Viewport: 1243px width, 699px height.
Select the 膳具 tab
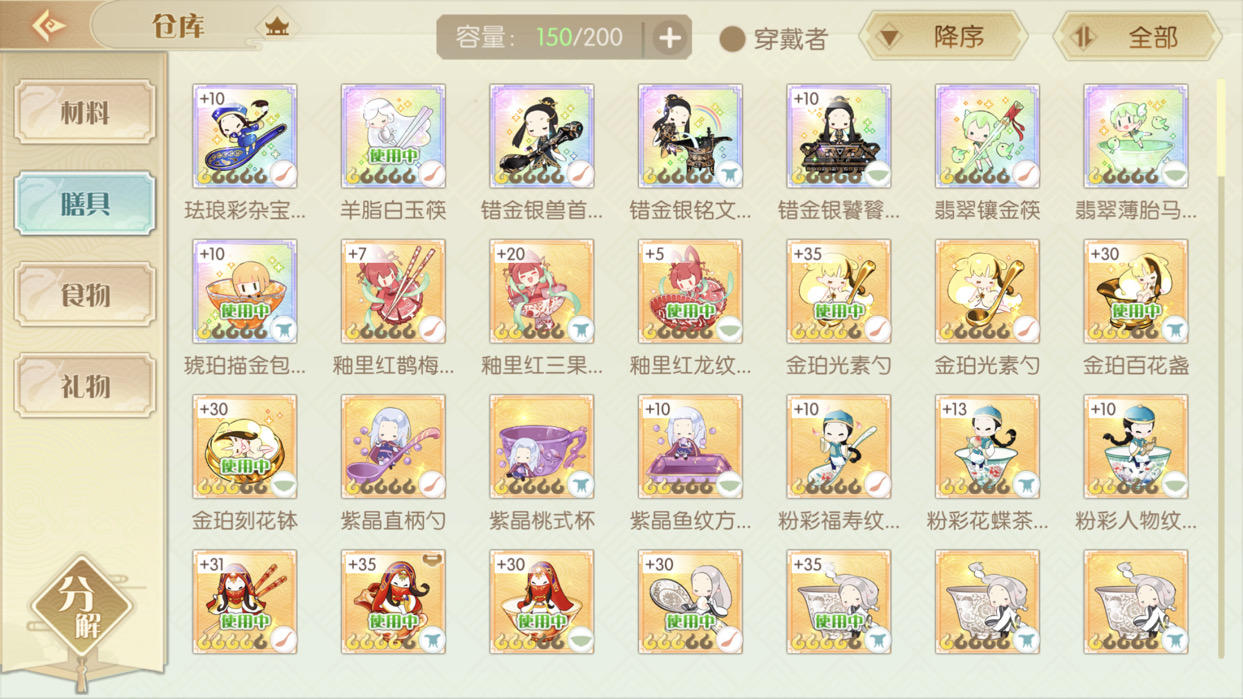click(x=85, y=204)
